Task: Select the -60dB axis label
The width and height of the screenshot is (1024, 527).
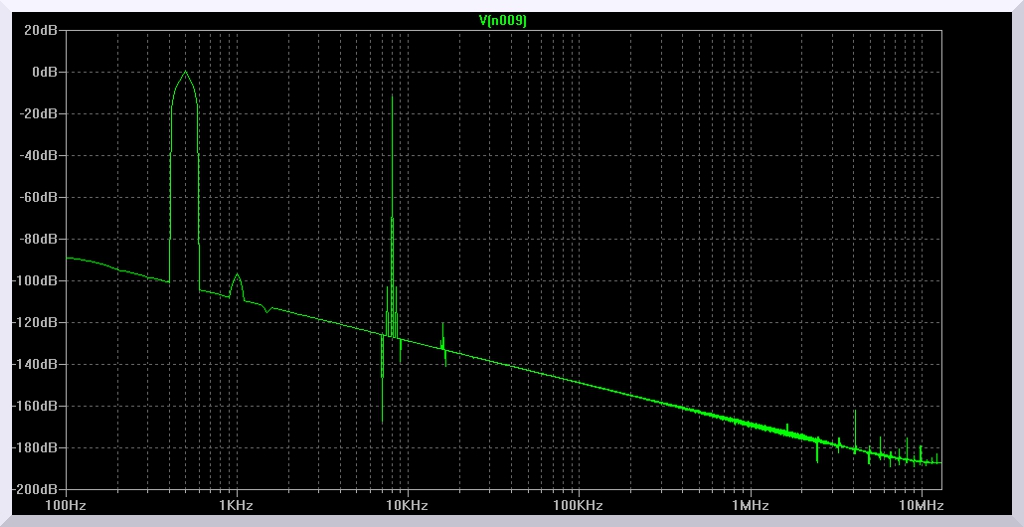Action: click(42, 197)
